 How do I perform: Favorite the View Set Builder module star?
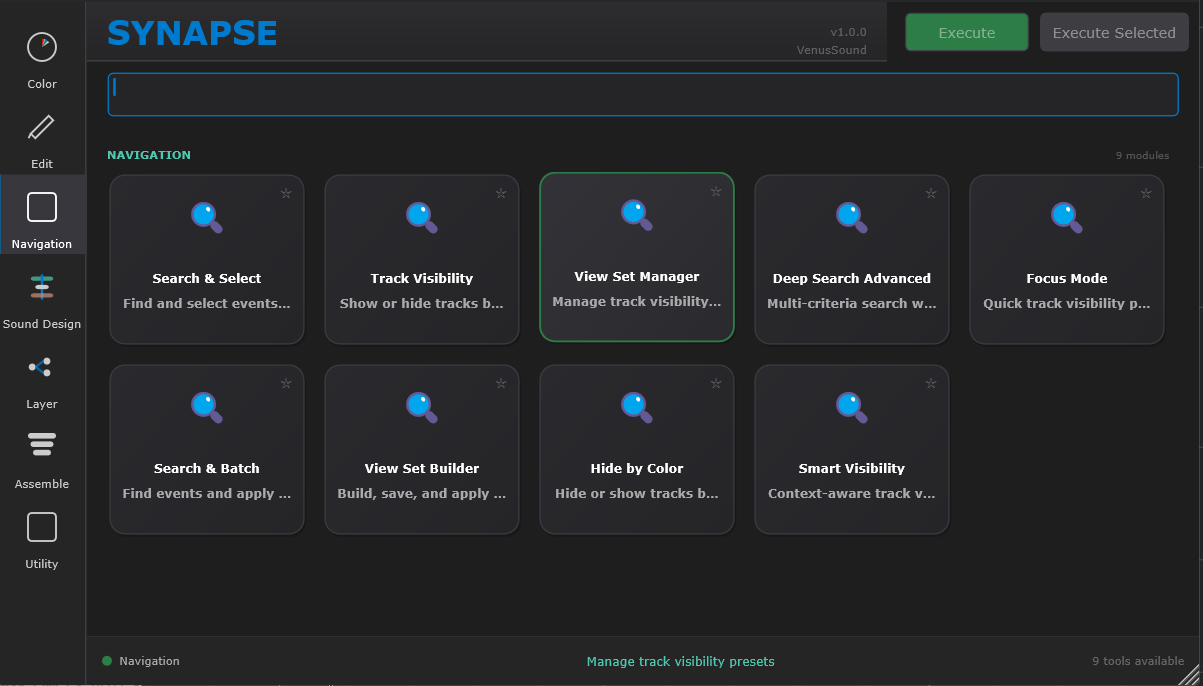point(501,383)
